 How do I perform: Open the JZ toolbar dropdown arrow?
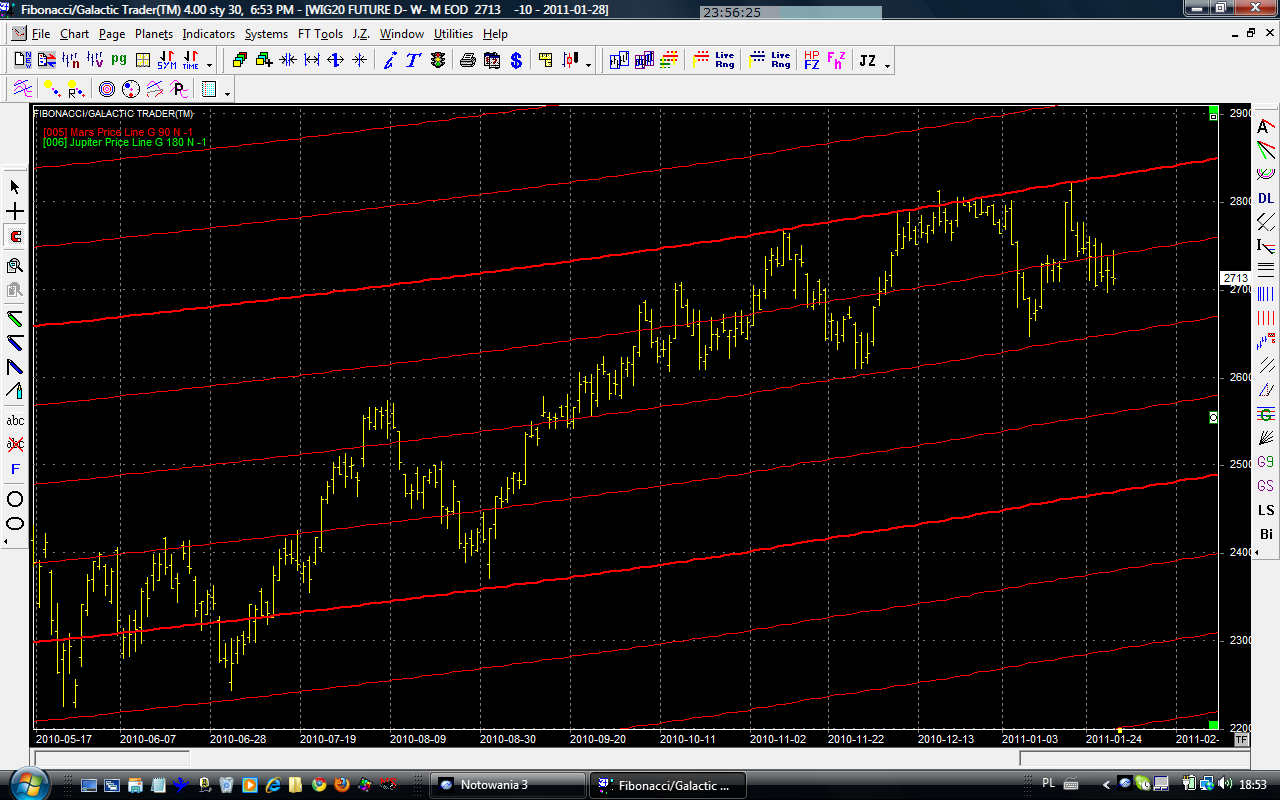888,65
